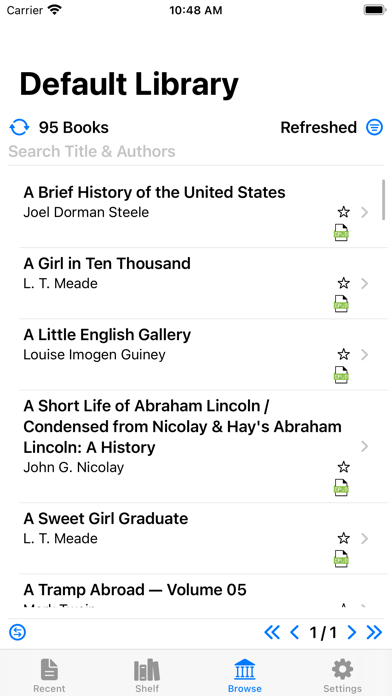Click EPUB format icon for A Girl in Ten Thousand
Image resolution: width=392 pixels, height=696 pixels.
tap(341, 304)
